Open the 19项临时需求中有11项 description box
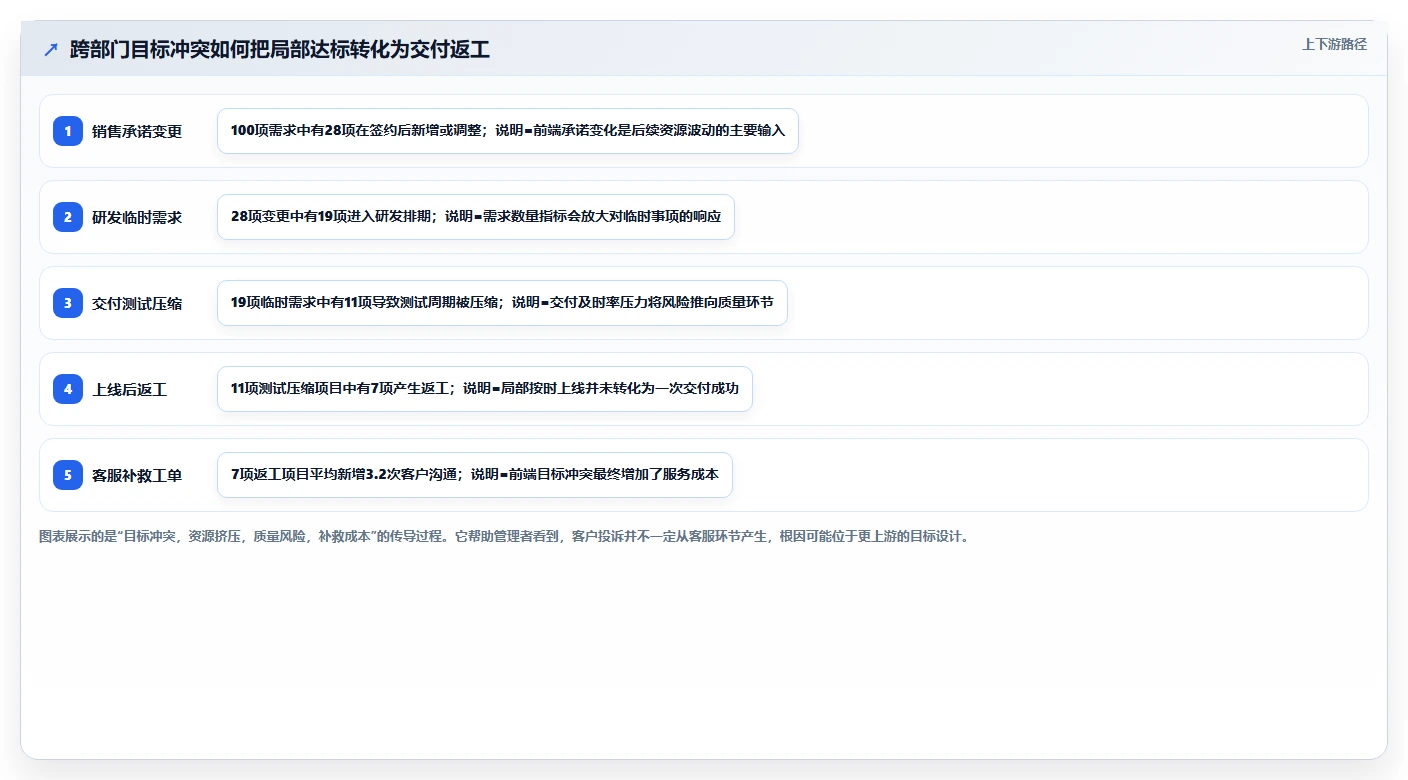The height and width of the screenshot is (780, 1408). pos(502,303)
